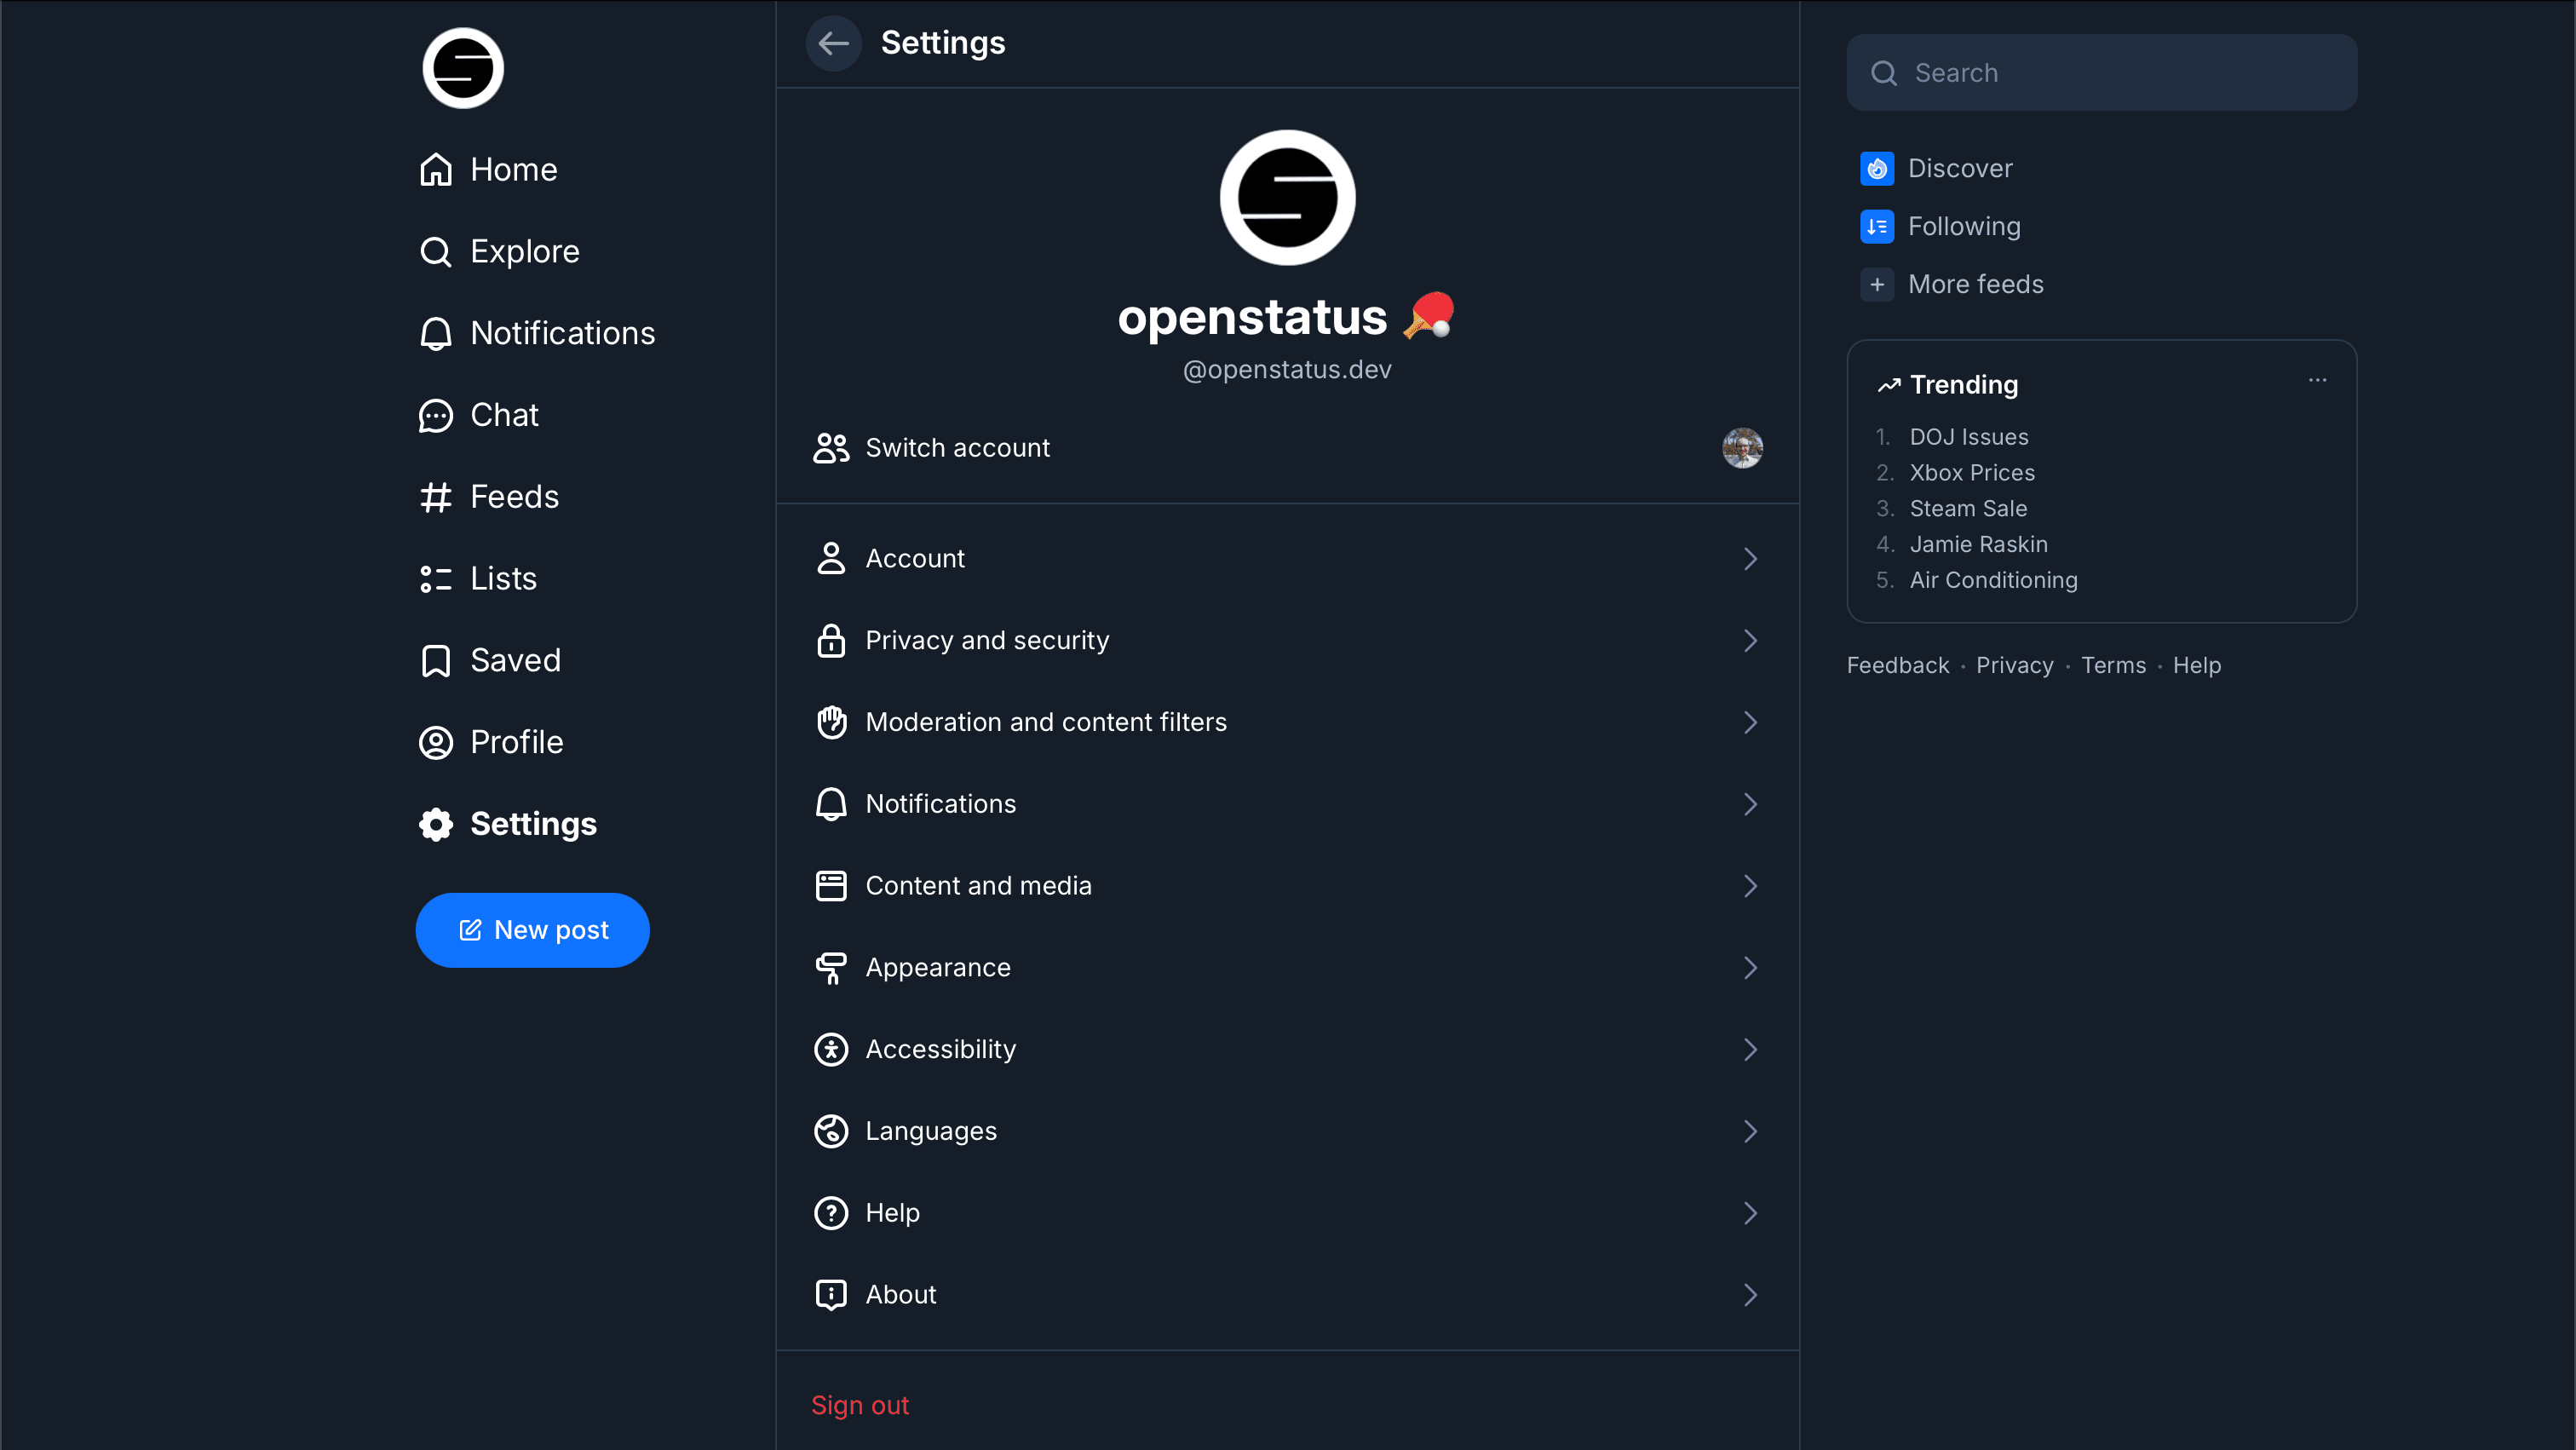Expand Accessibility settings chevron

coord(1750,1050)
